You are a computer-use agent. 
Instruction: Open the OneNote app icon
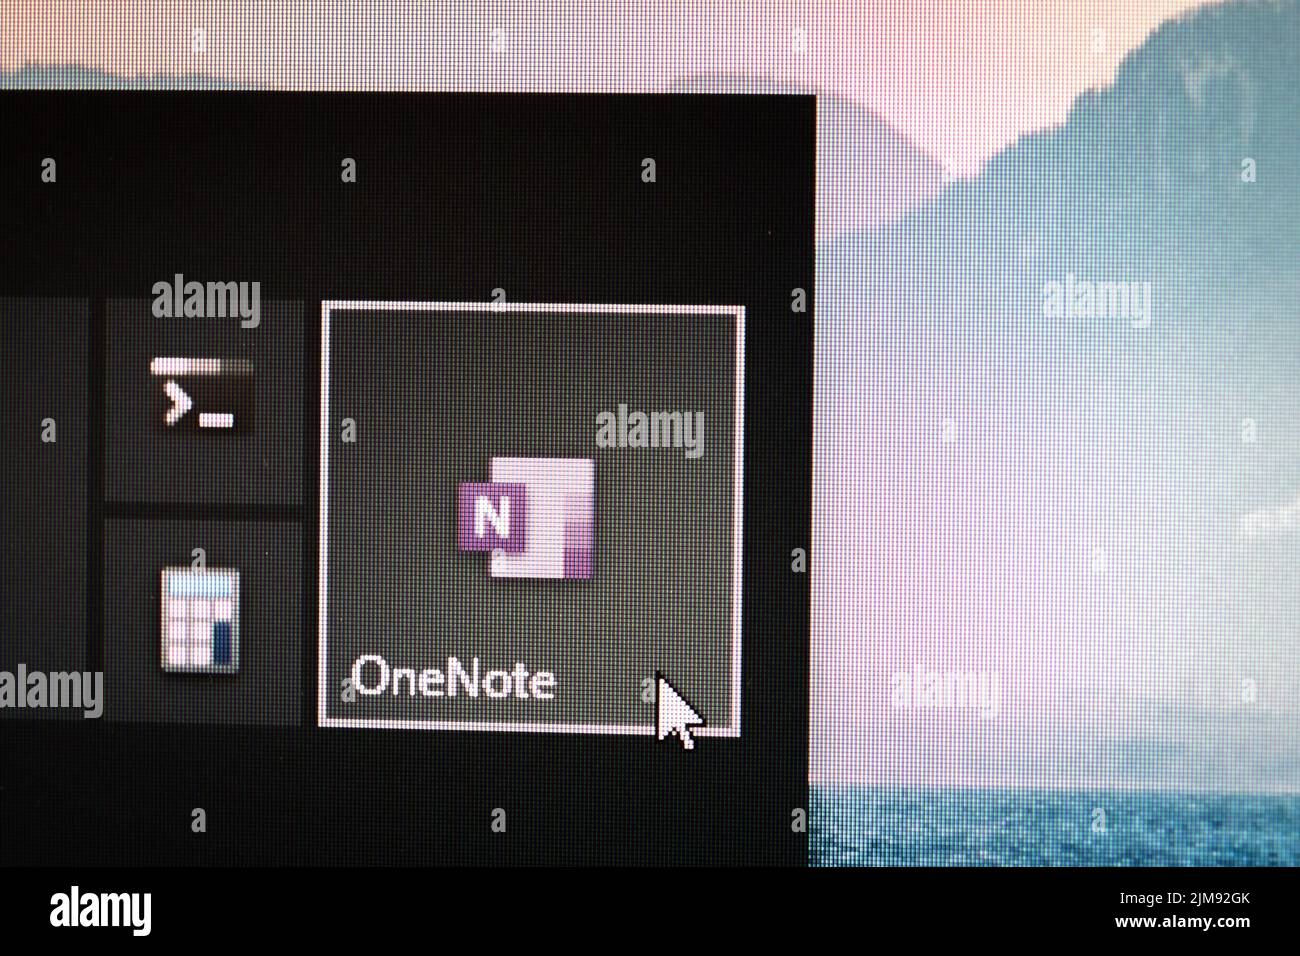(x=527, y=518)
